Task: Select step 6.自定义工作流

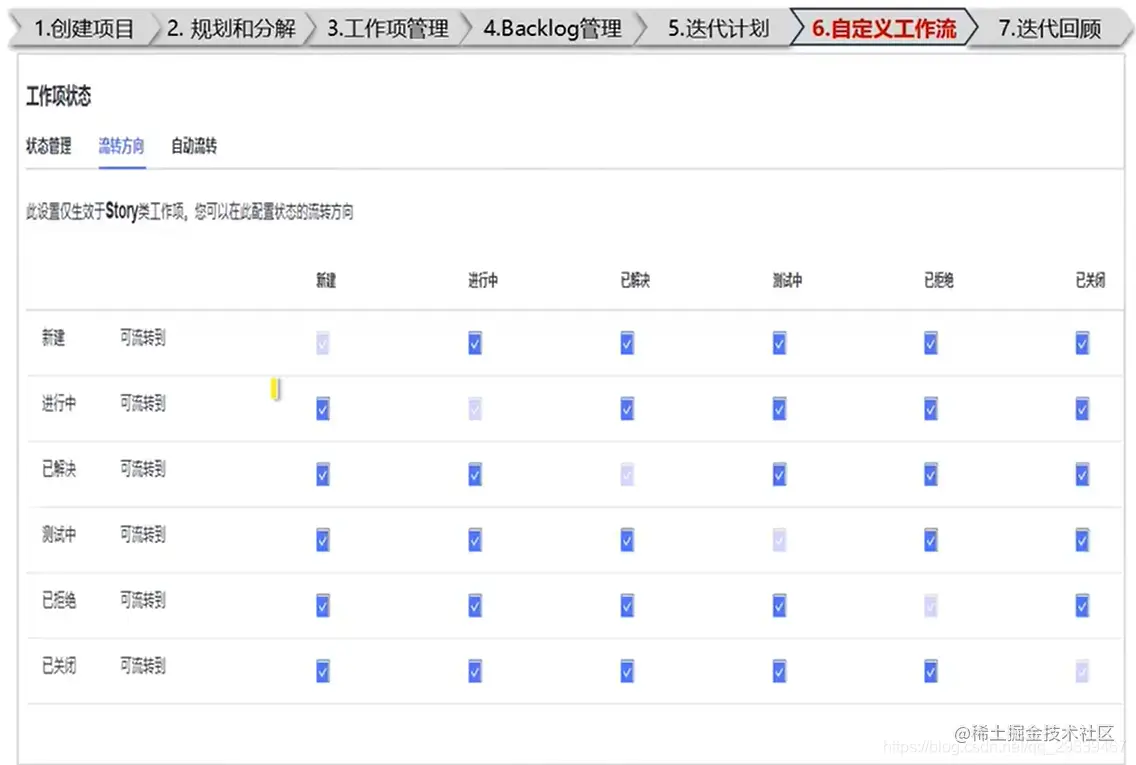Action: (884, 28)
